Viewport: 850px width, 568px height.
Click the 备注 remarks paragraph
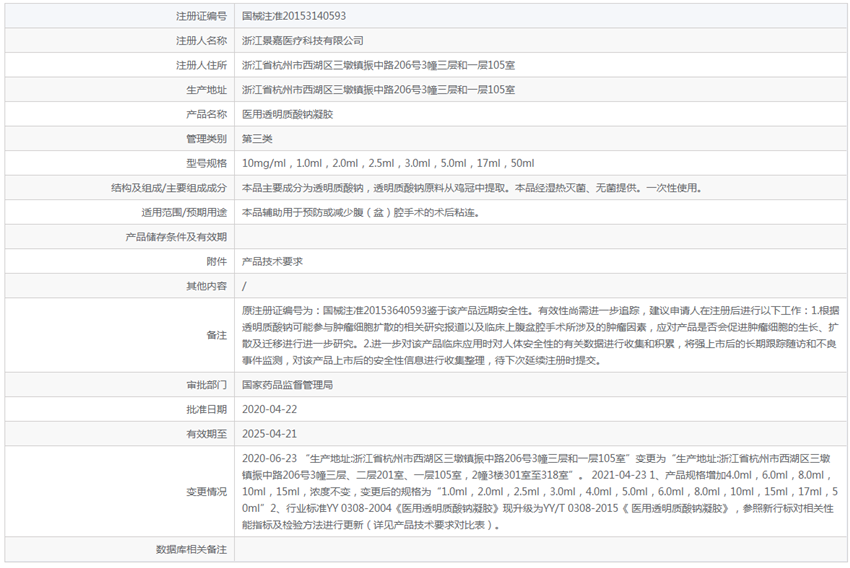[540, 335]
